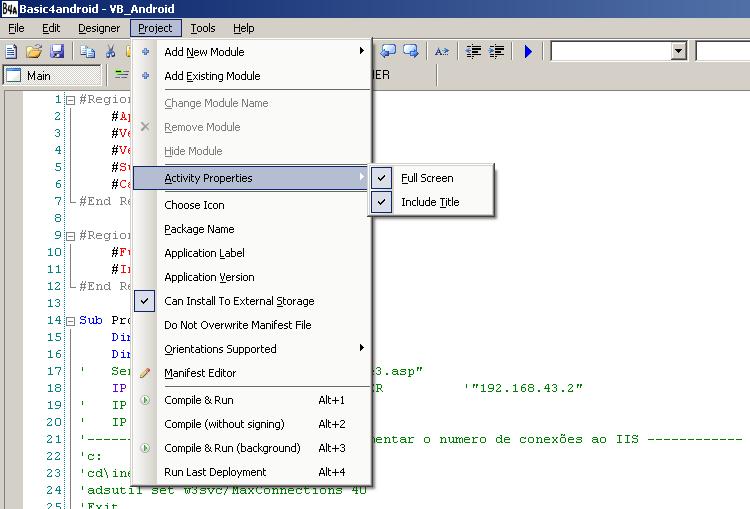Click the Open folder toolbar icon

coord(34,51)
